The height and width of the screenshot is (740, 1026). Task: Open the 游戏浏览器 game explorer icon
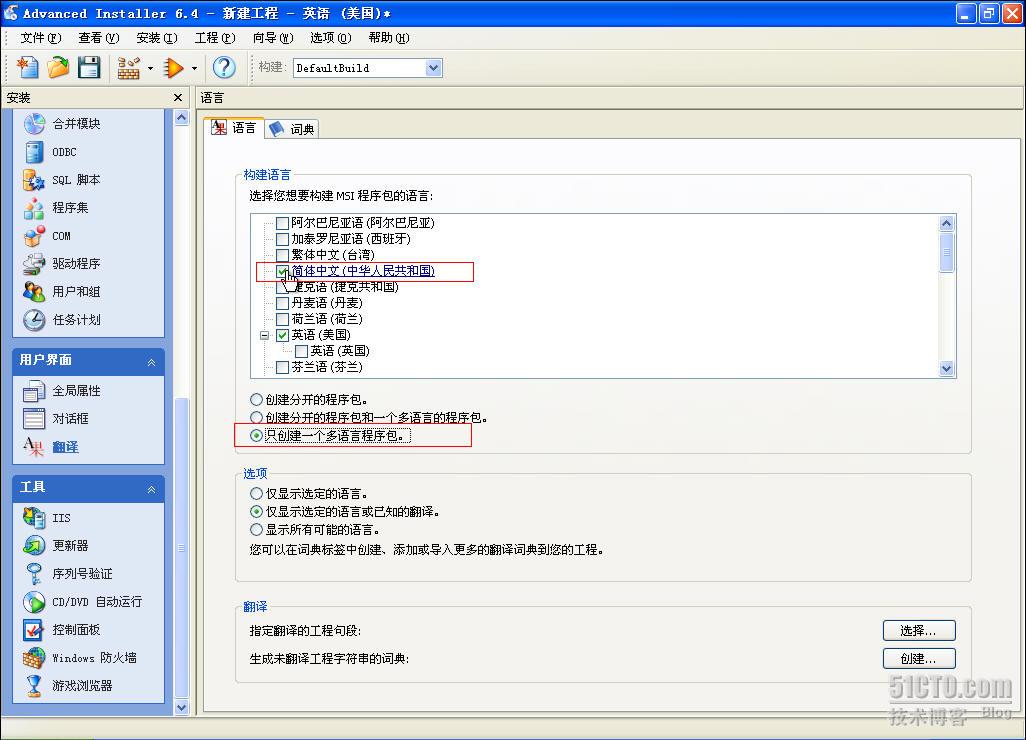pos(34,686)
